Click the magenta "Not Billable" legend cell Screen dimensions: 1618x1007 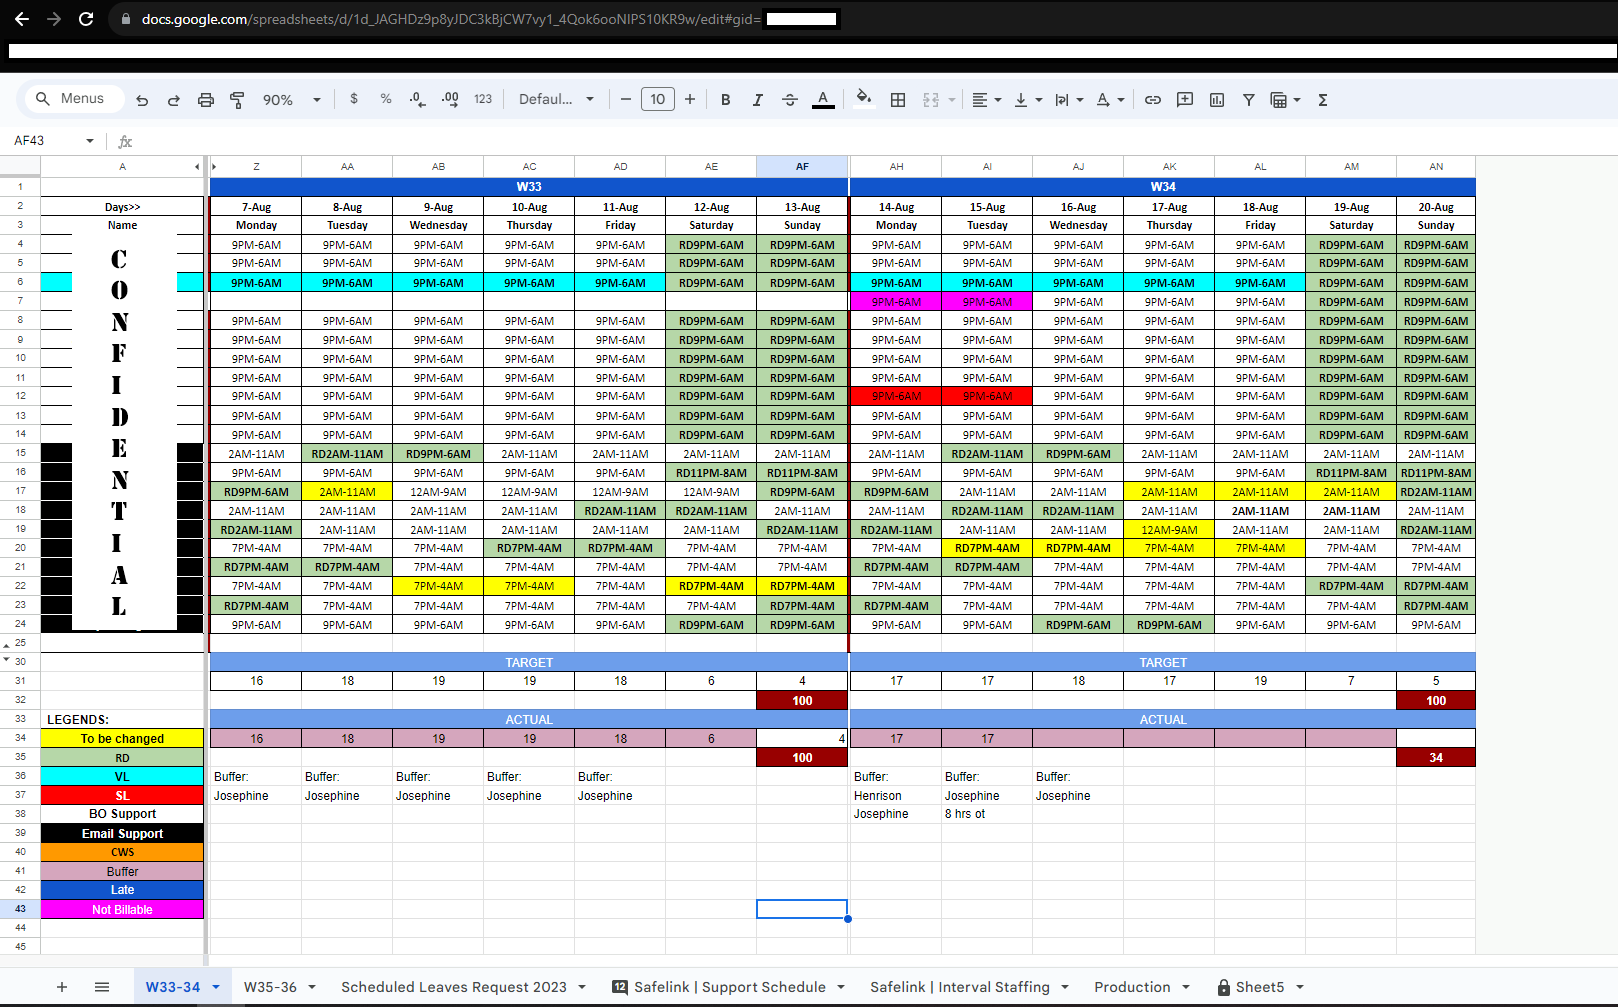click(x=122, y=910)
